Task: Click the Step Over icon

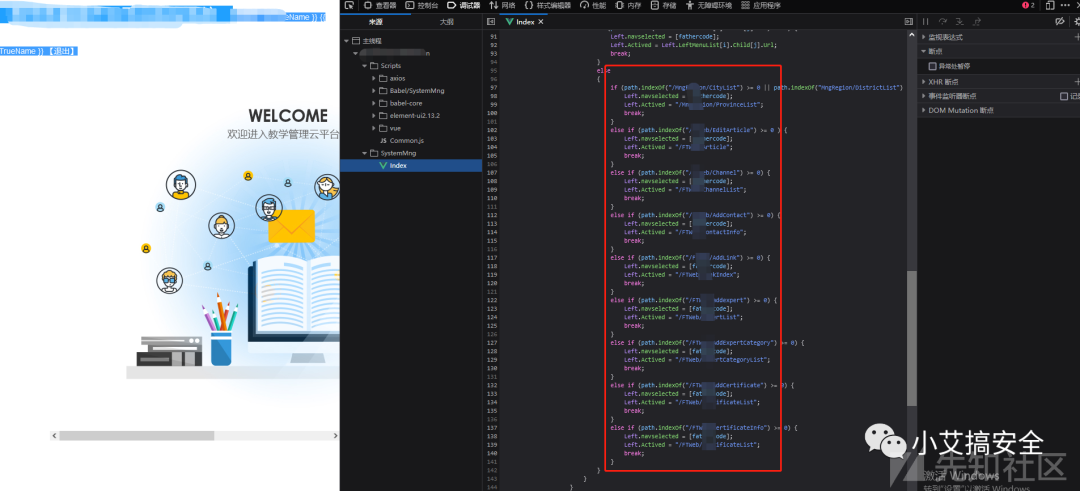Action: pos(942,22)
